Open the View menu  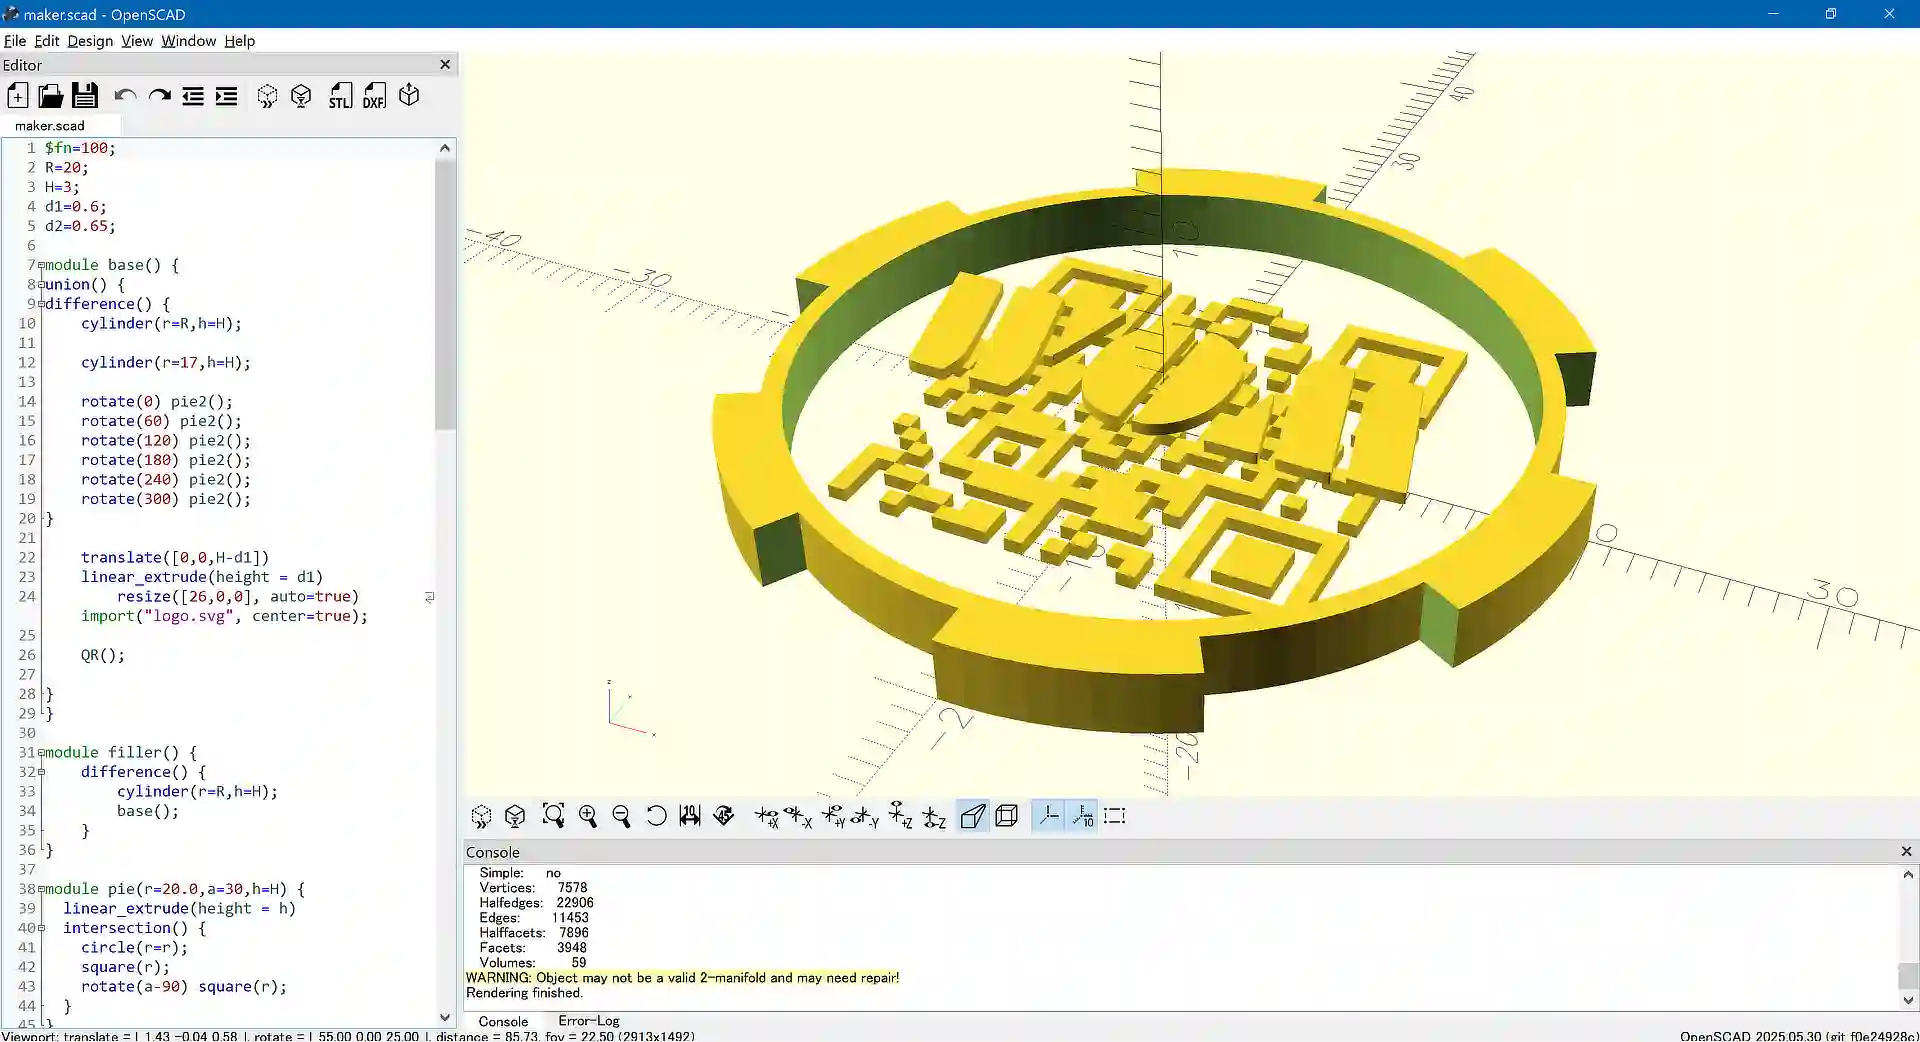(137, 41)
